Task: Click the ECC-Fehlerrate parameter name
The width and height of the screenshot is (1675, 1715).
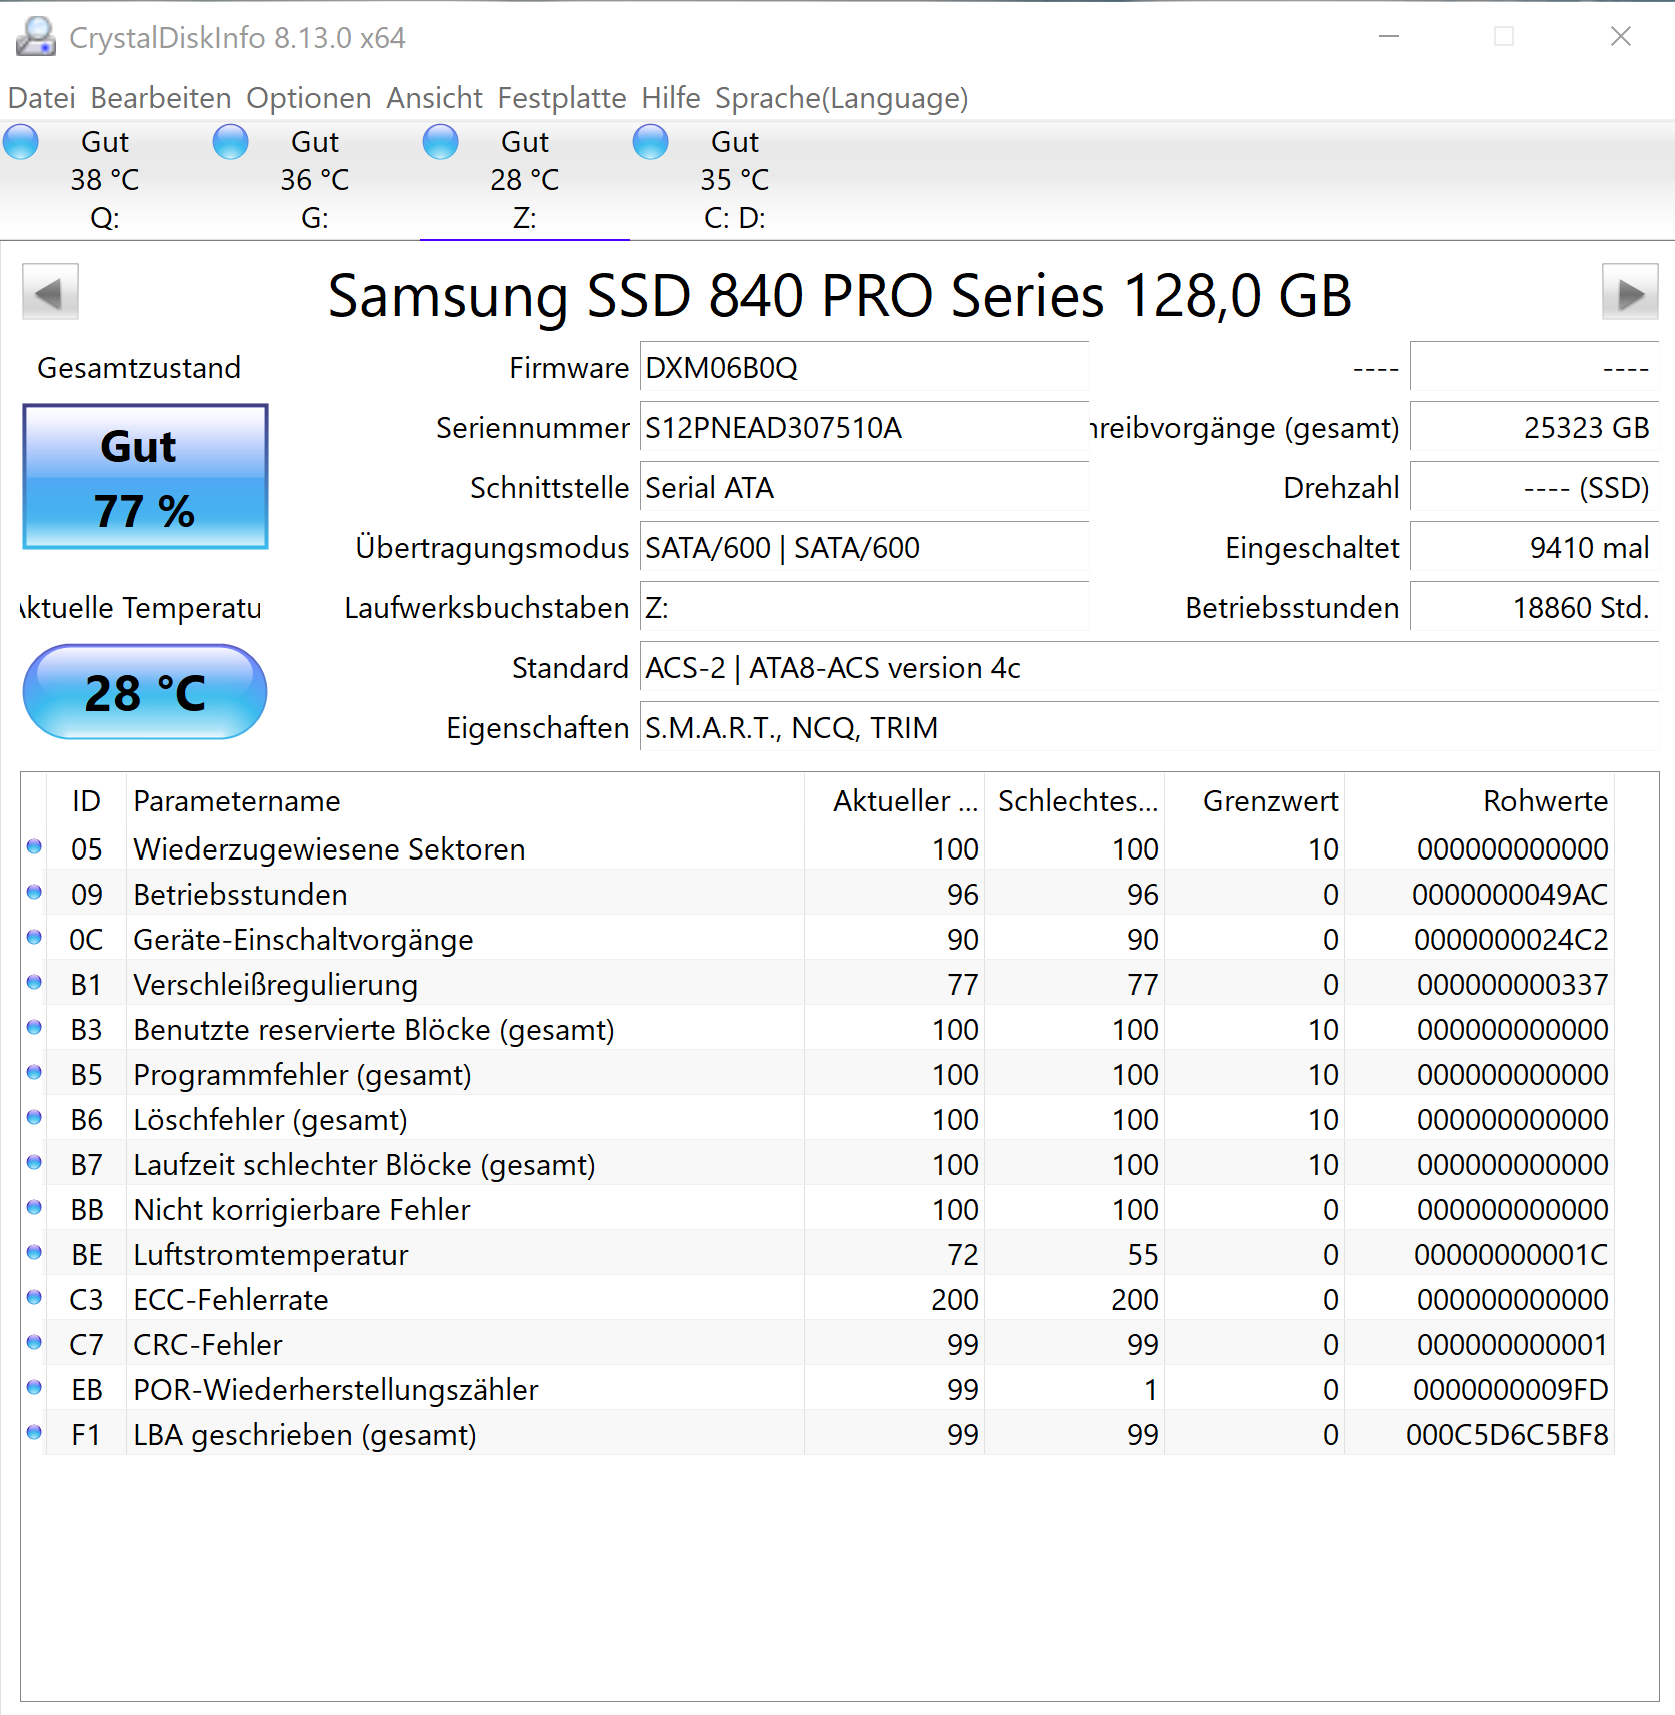Action: pos(231,1299)
